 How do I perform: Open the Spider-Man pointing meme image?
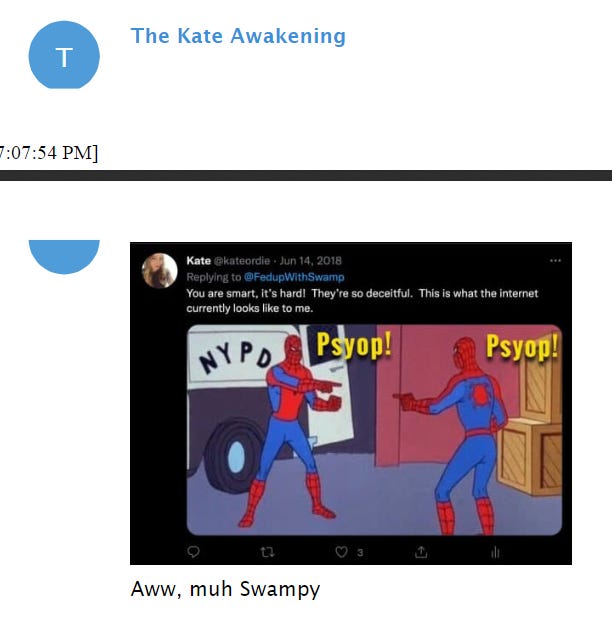[x=374, y=430]
